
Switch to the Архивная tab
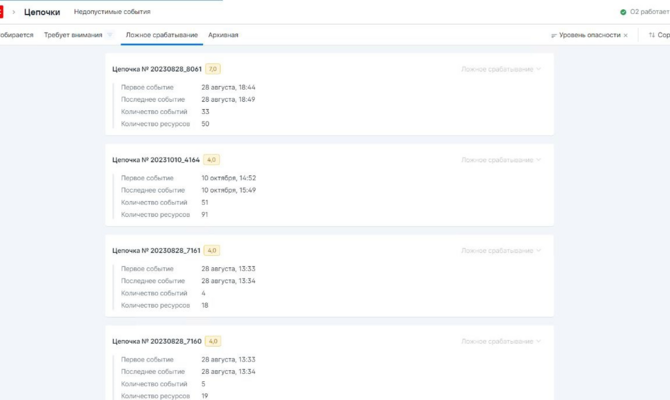(223, 35)
